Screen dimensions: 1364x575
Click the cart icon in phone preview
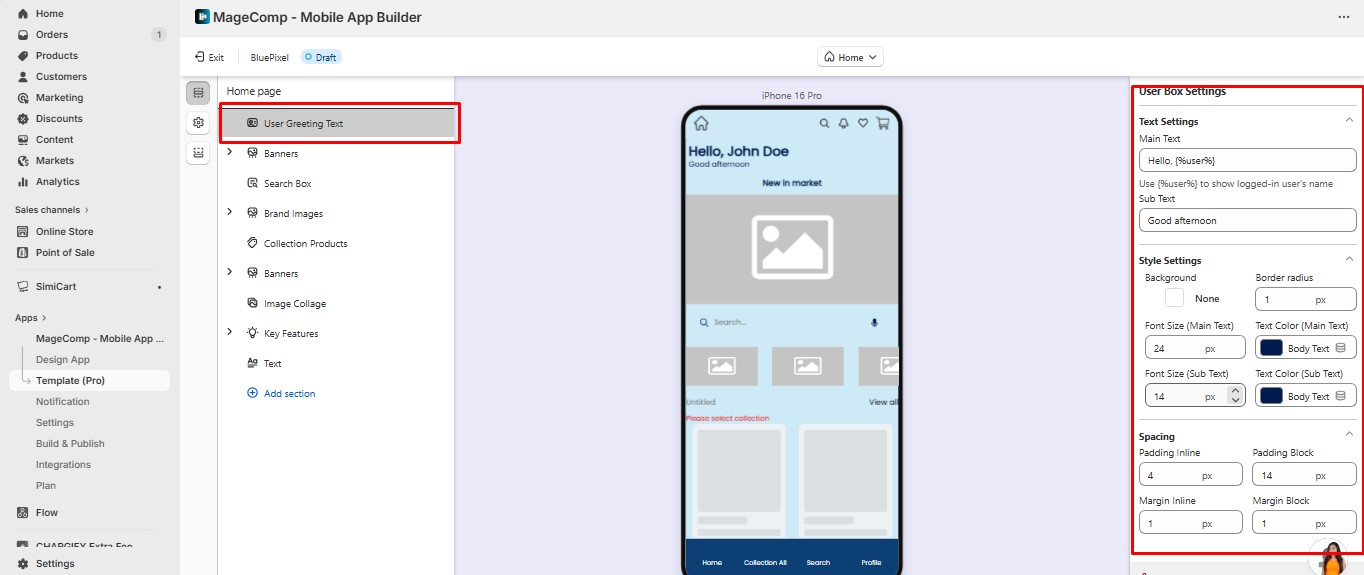882,124
